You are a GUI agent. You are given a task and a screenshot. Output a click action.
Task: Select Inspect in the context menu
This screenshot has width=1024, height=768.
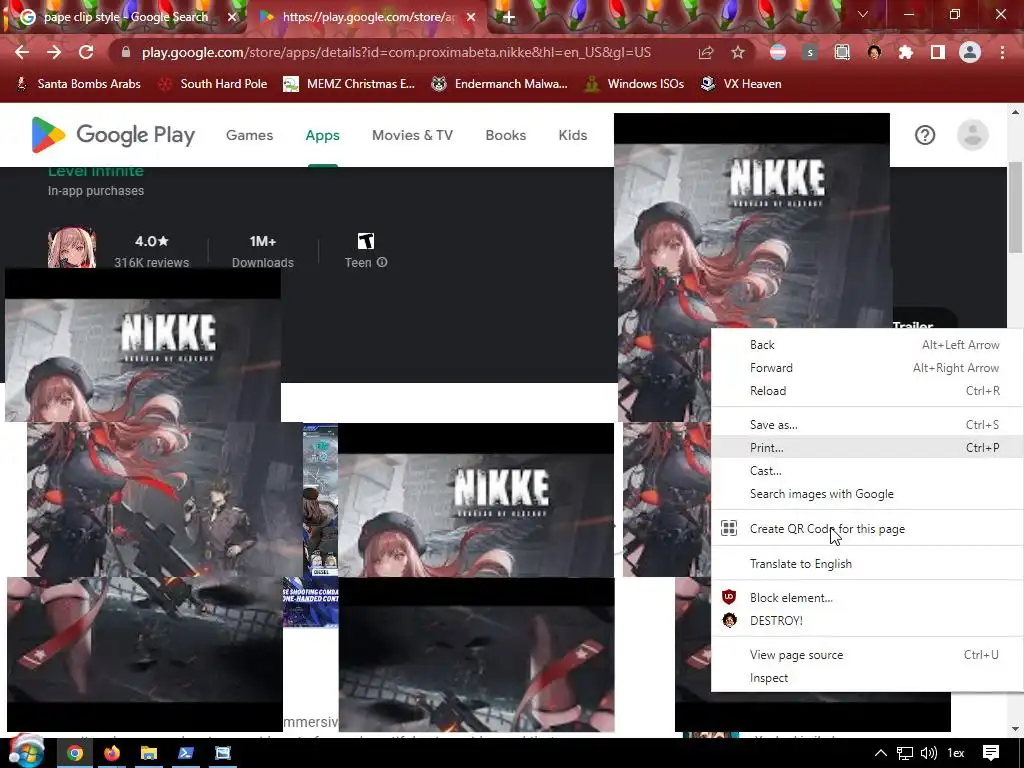pyautogui.click(x=867, y=678)
